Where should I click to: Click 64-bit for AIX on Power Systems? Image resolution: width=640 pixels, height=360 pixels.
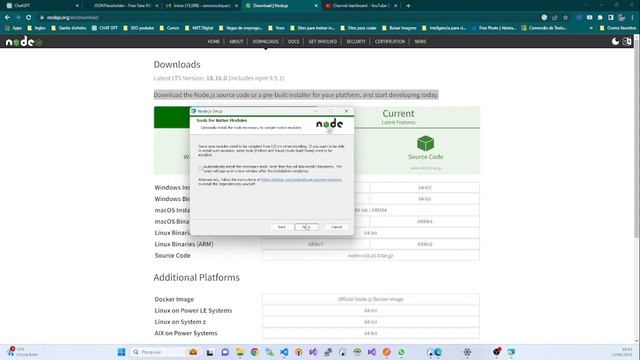tap(371, 333)
